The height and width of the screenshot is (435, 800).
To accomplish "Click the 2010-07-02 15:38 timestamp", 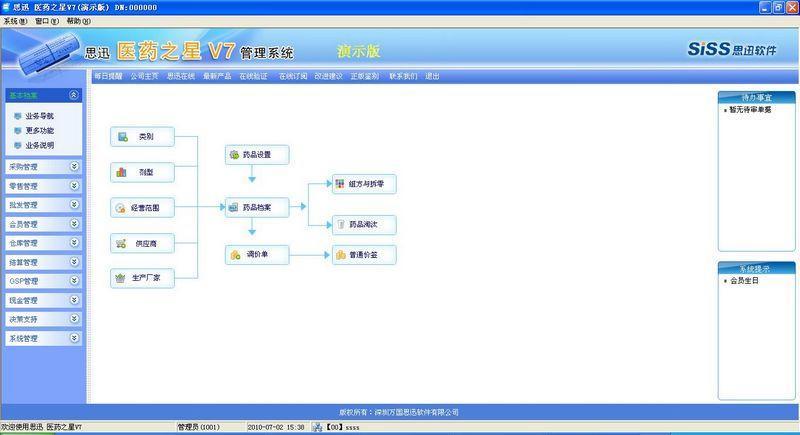I will click(276, 427).
